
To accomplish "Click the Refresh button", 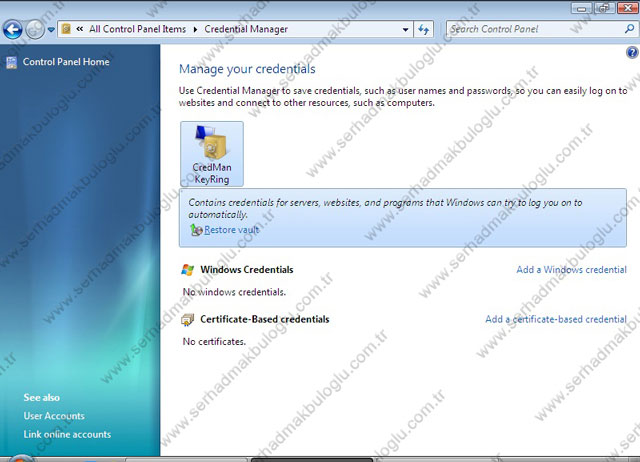I will (x=424, y=29).
